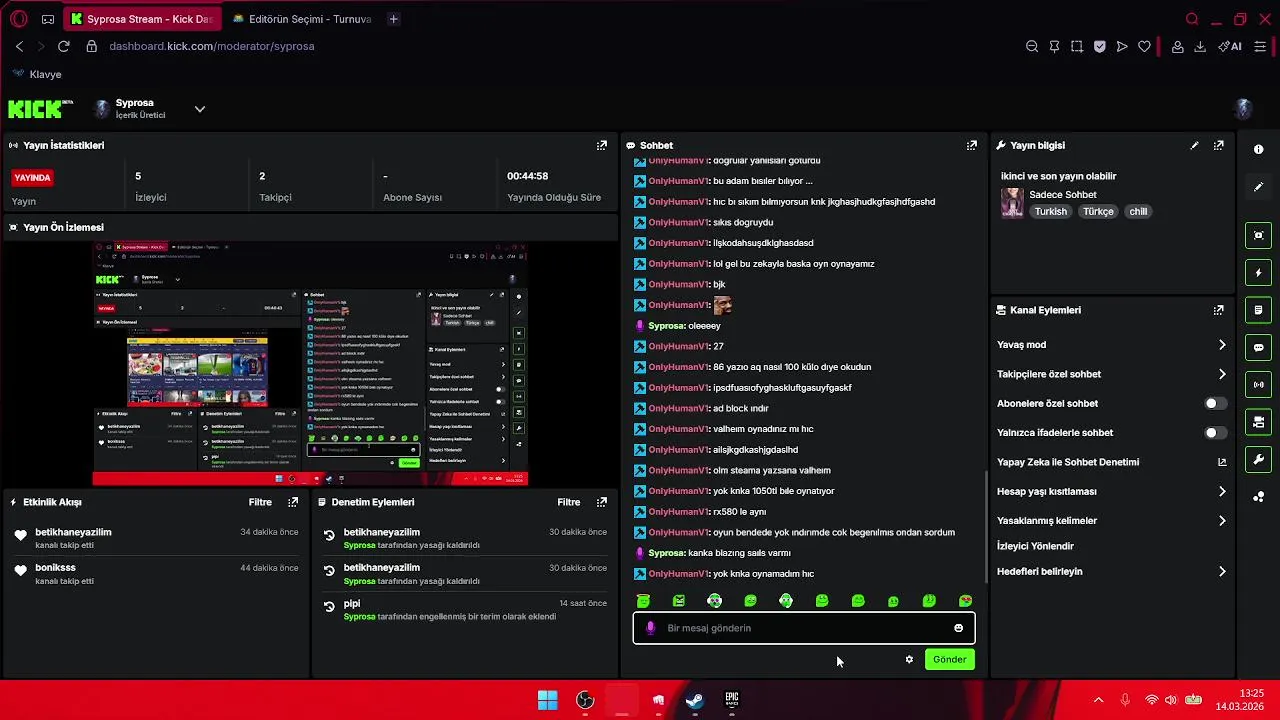The height and width of the screenshot is (720, 1280).
Task: Reload the page
Action: (x=64, y=46)
